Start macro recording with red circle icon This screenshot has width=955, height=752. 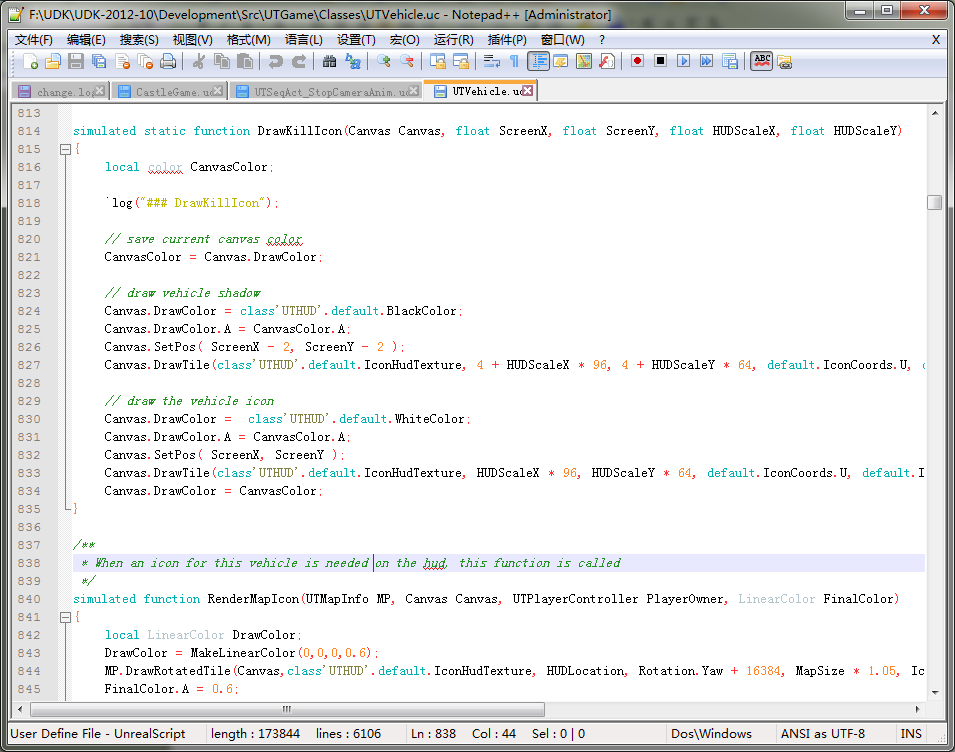(637, 61)
